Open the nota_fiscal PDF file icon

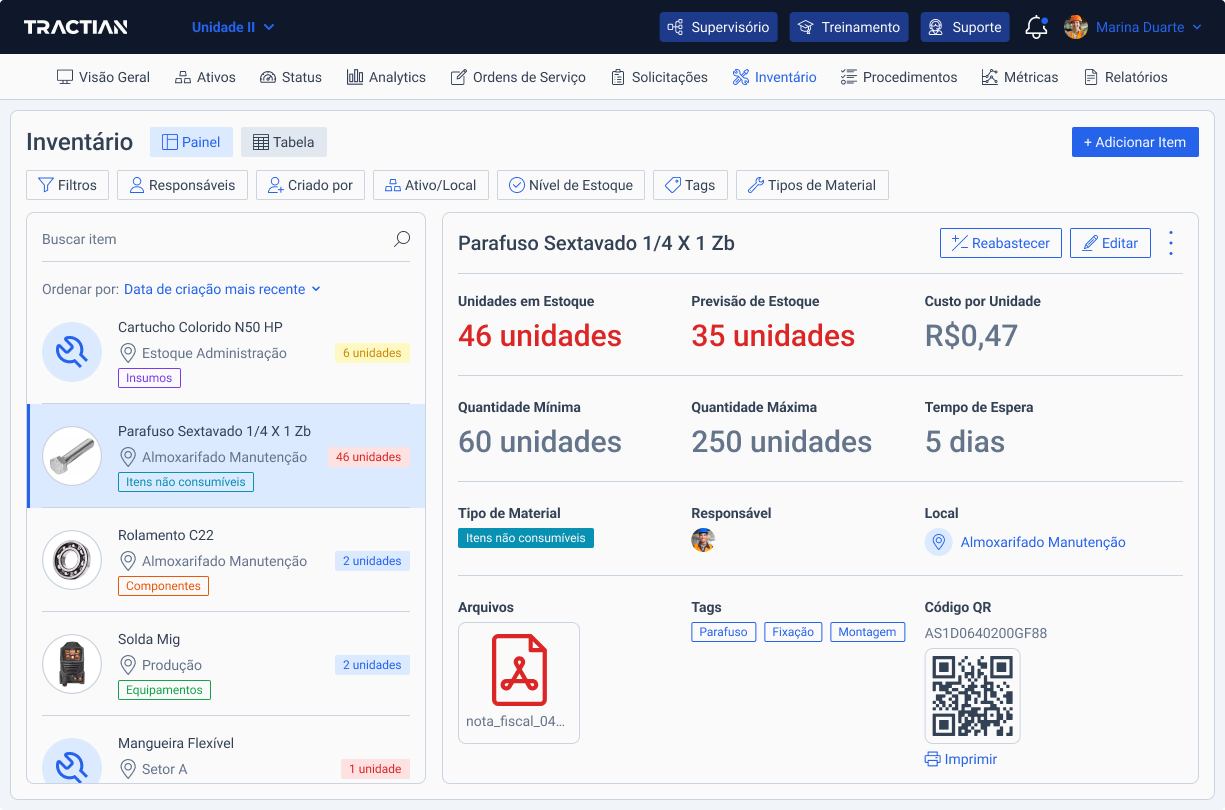pyautogui.click(x=519, y=670)
